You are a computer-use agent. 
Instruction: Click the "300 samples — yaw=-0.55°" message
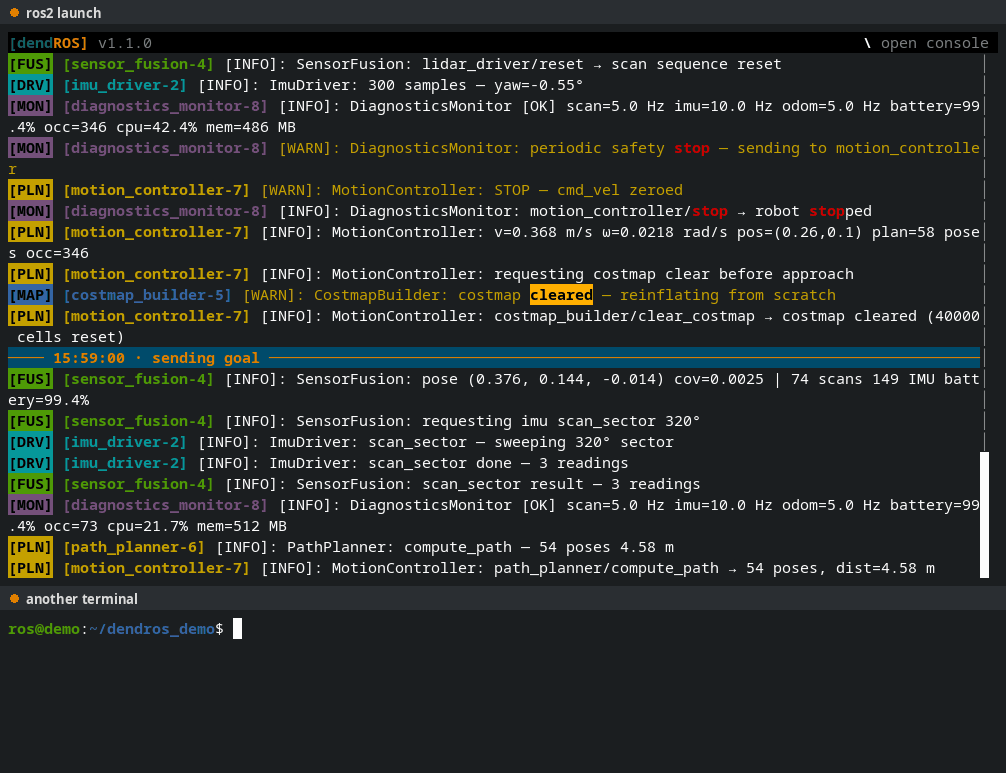pos(475,85)
